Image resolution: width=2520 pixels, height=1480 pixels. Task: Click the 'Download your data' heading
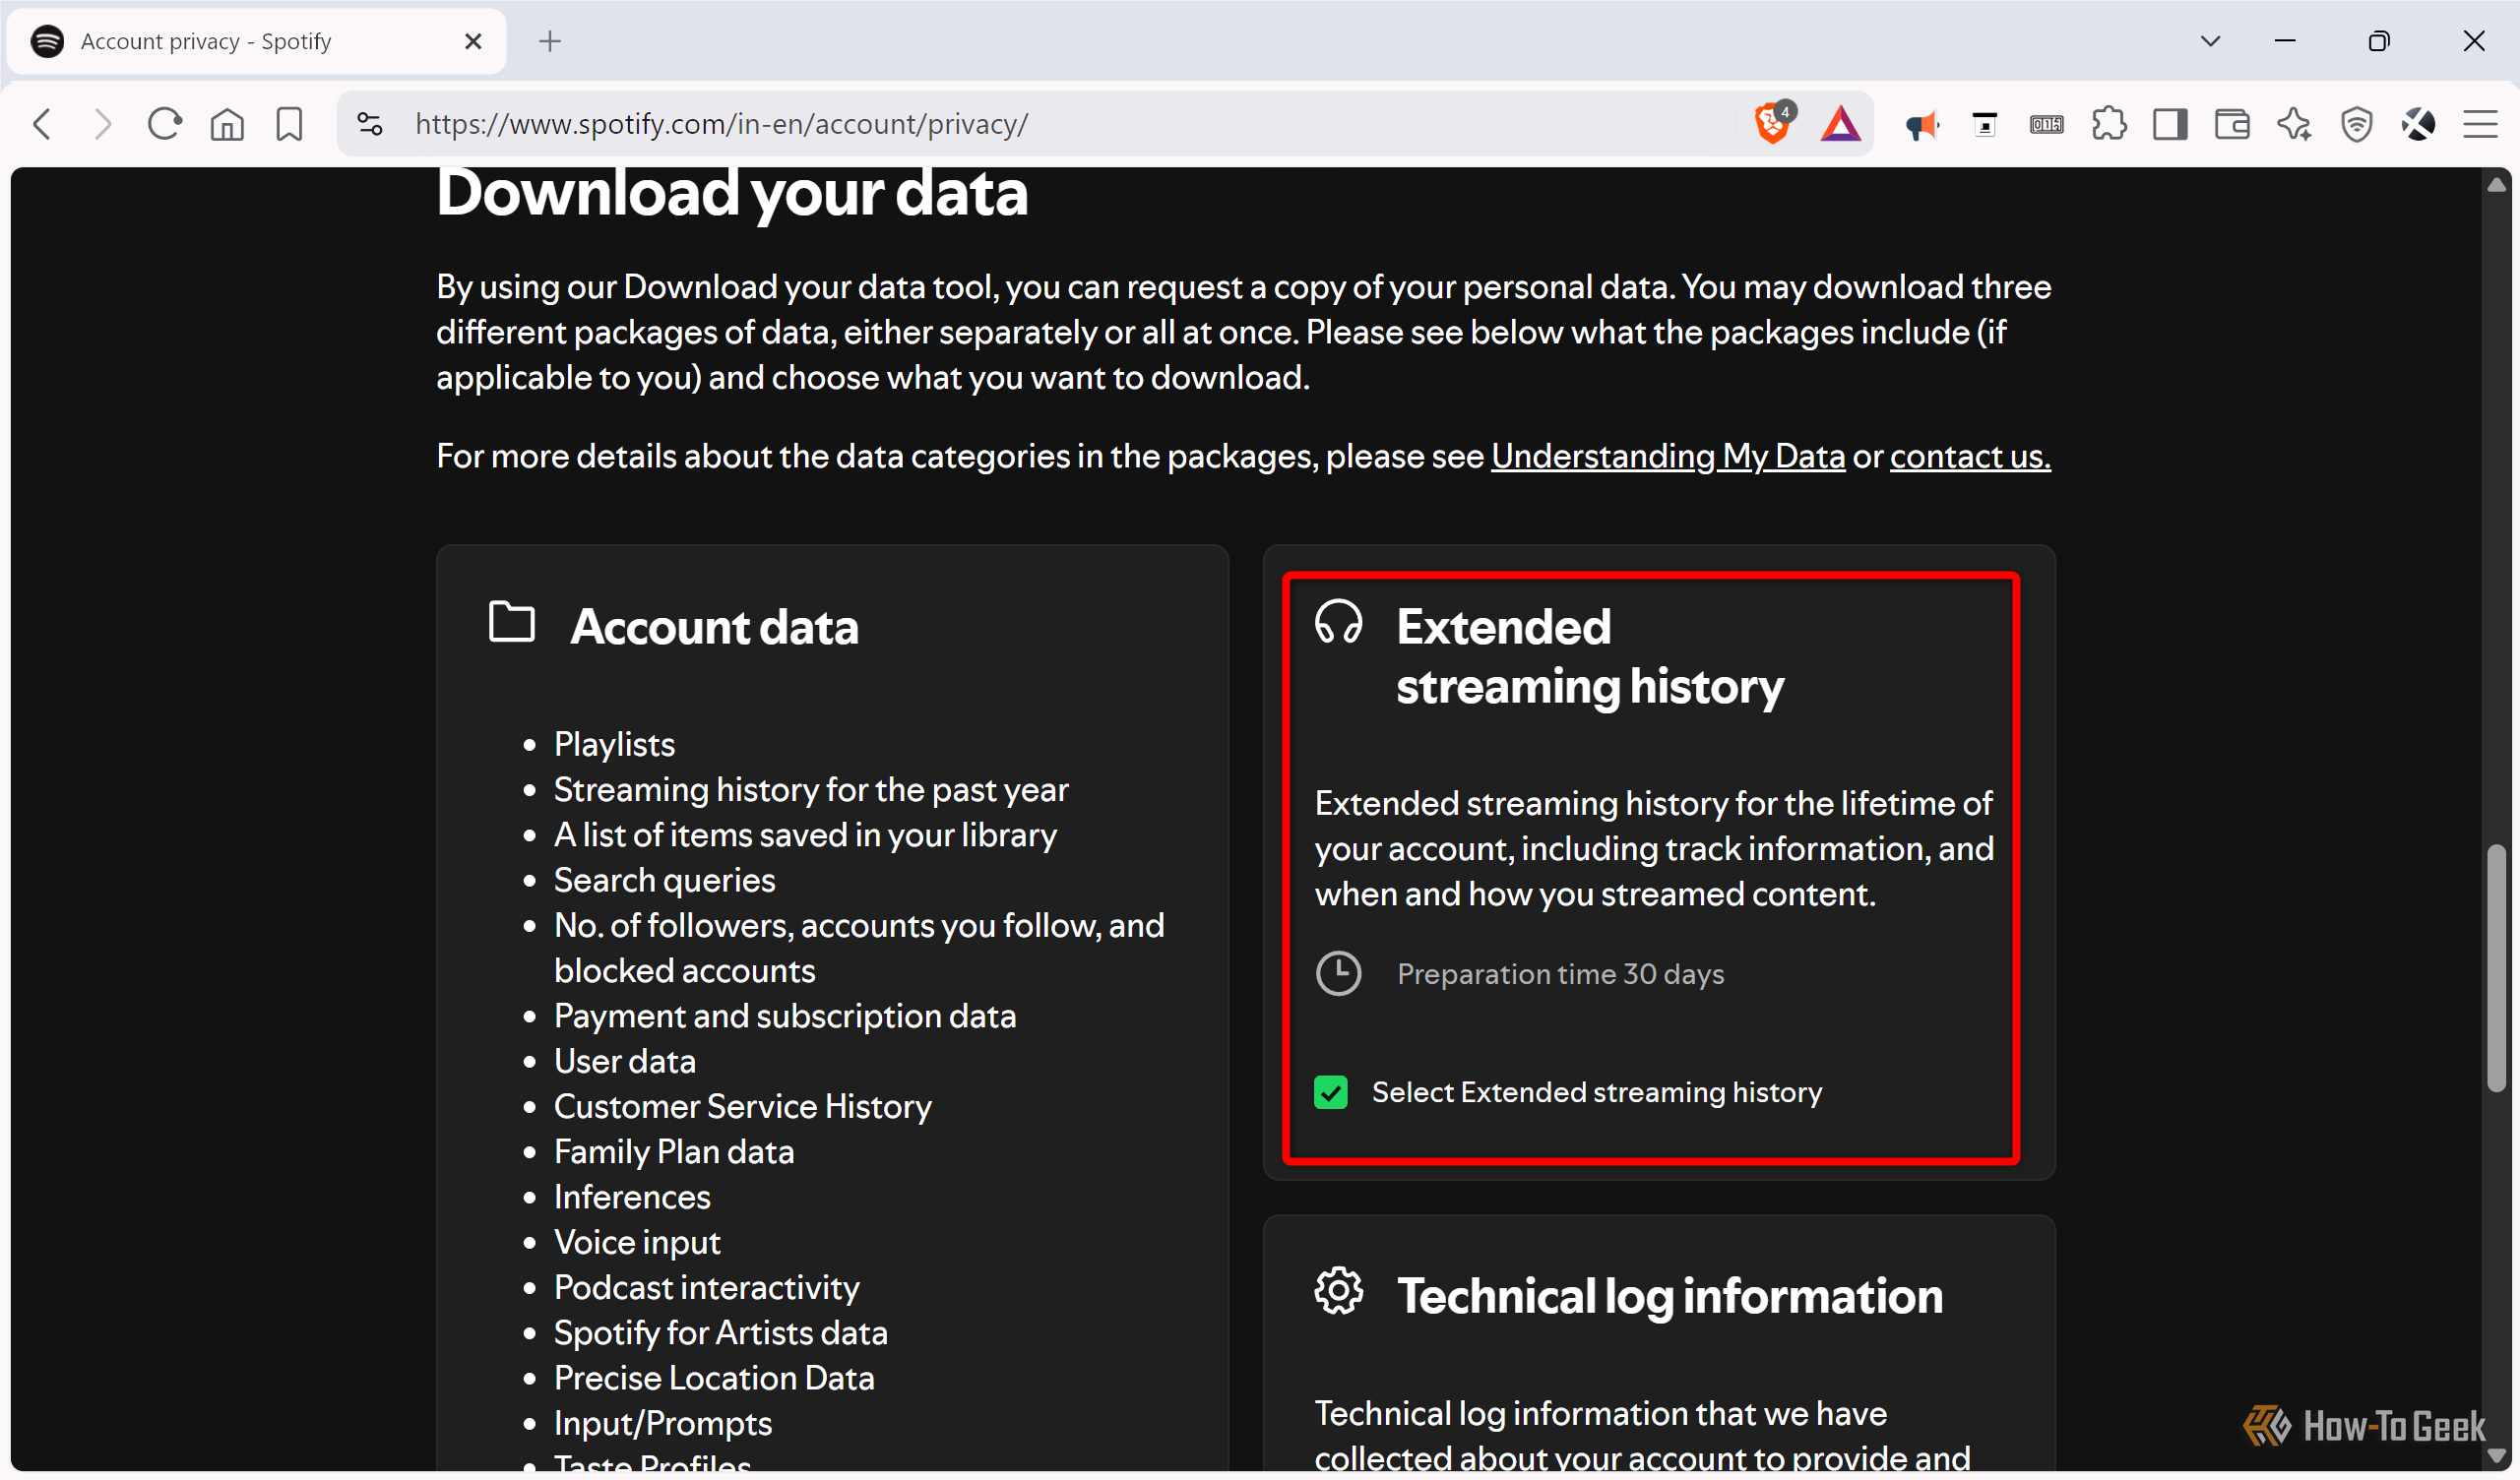pyautogui.click(x=732, y=192)
